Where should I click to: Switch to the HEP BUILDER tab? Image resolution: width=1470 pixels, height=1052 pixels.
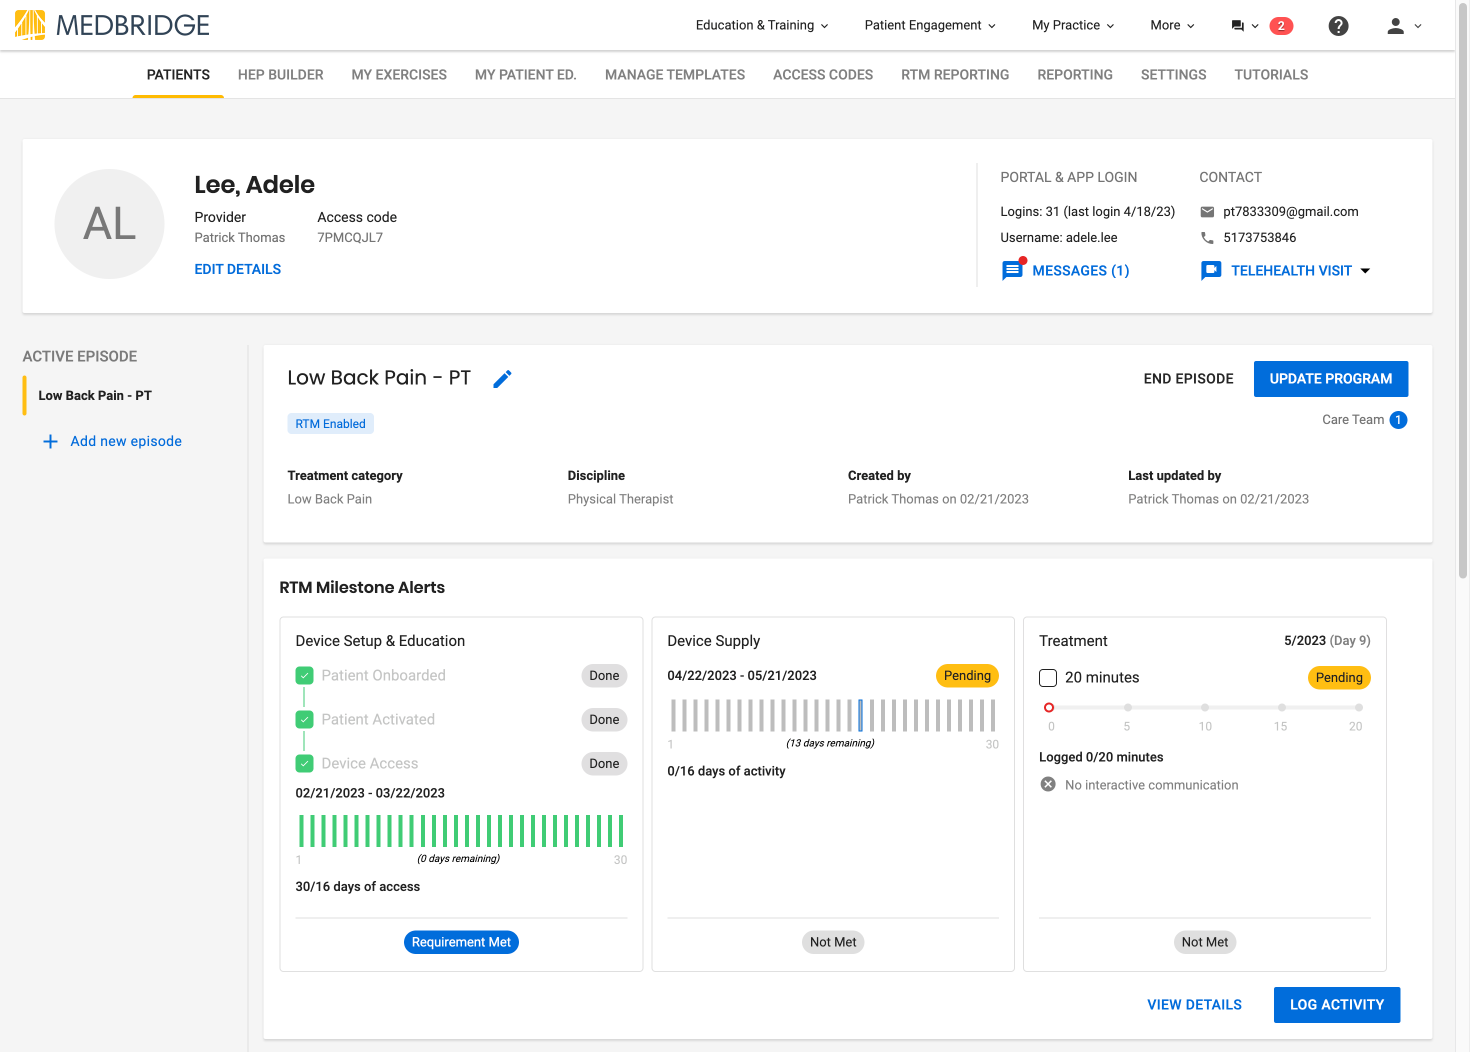tap(281, 75)
